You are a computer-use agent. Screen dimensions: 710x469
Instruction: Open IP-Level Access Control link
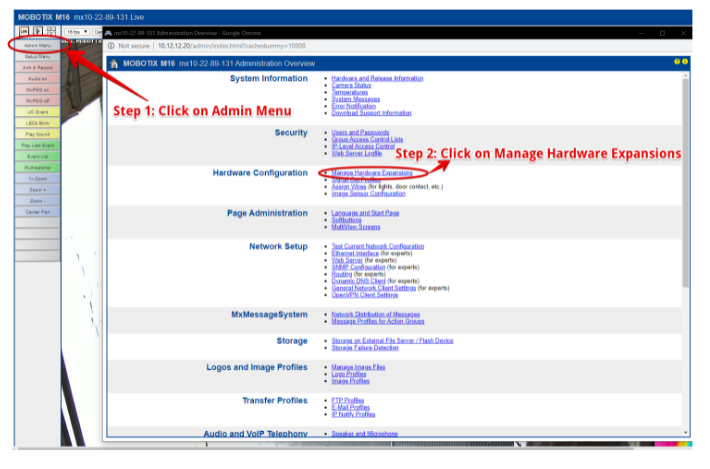point(363,146)
